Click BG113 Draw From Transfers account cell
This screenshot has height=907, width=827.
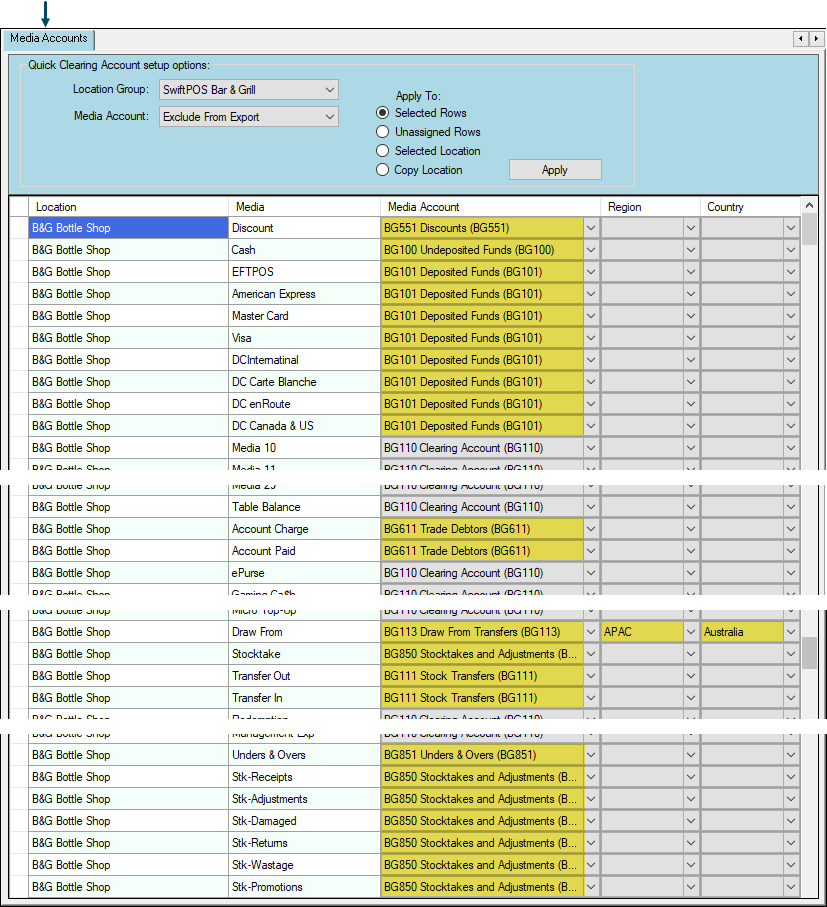tap(482, 632)
